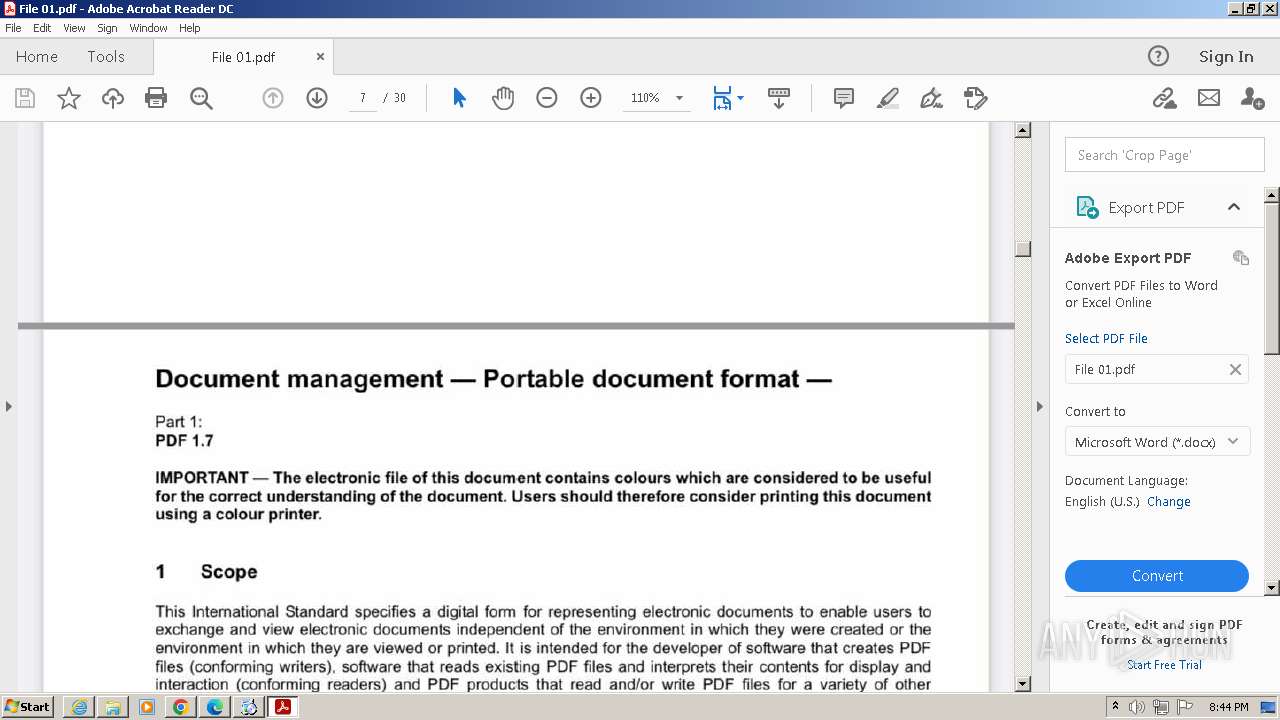The width and height of the screenshot is (1280, 720).
Task: Click the share with others person icon
Action: click(x=1252, y=98)
